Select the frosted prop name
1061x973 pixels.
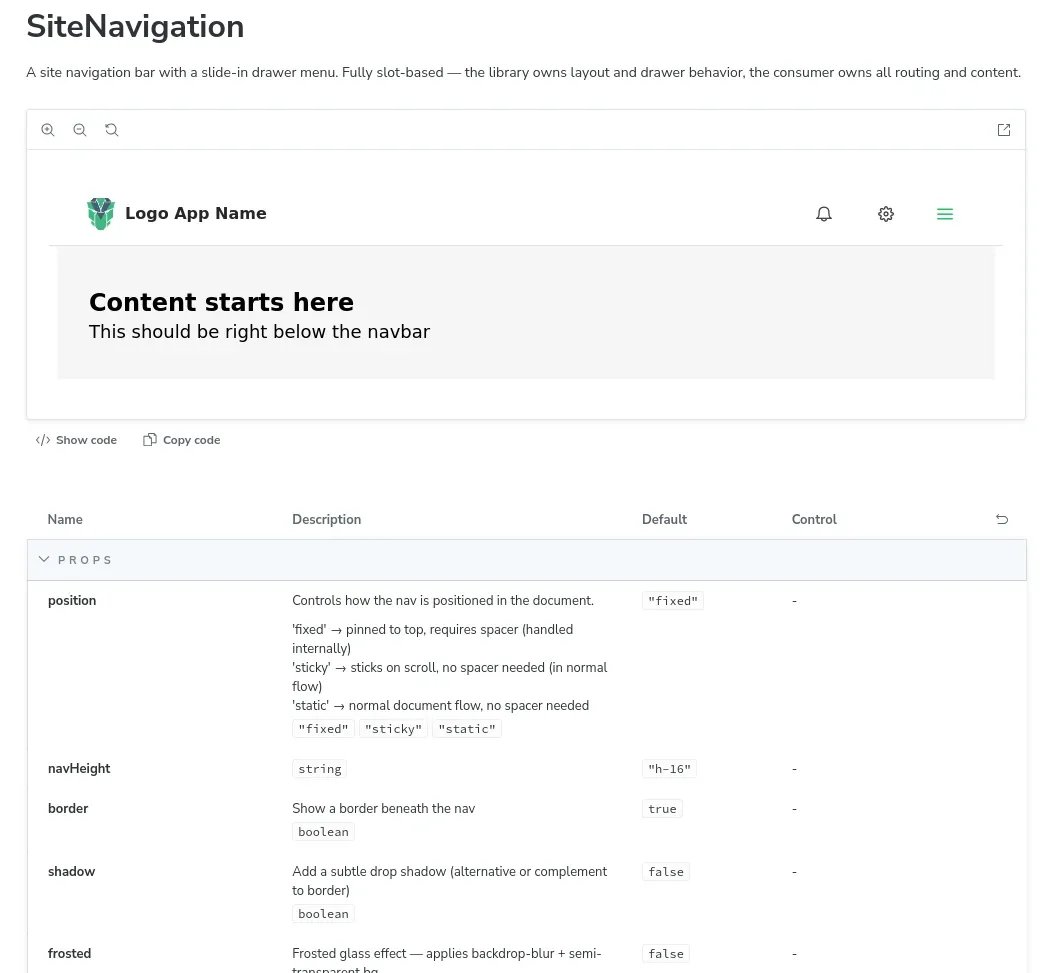point(69,953)
